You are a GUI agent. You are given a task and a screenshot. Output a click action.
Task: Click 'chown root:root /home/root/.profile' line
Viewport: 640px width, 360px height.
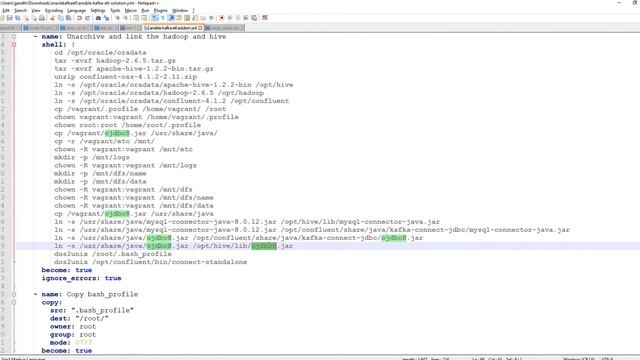127,125
